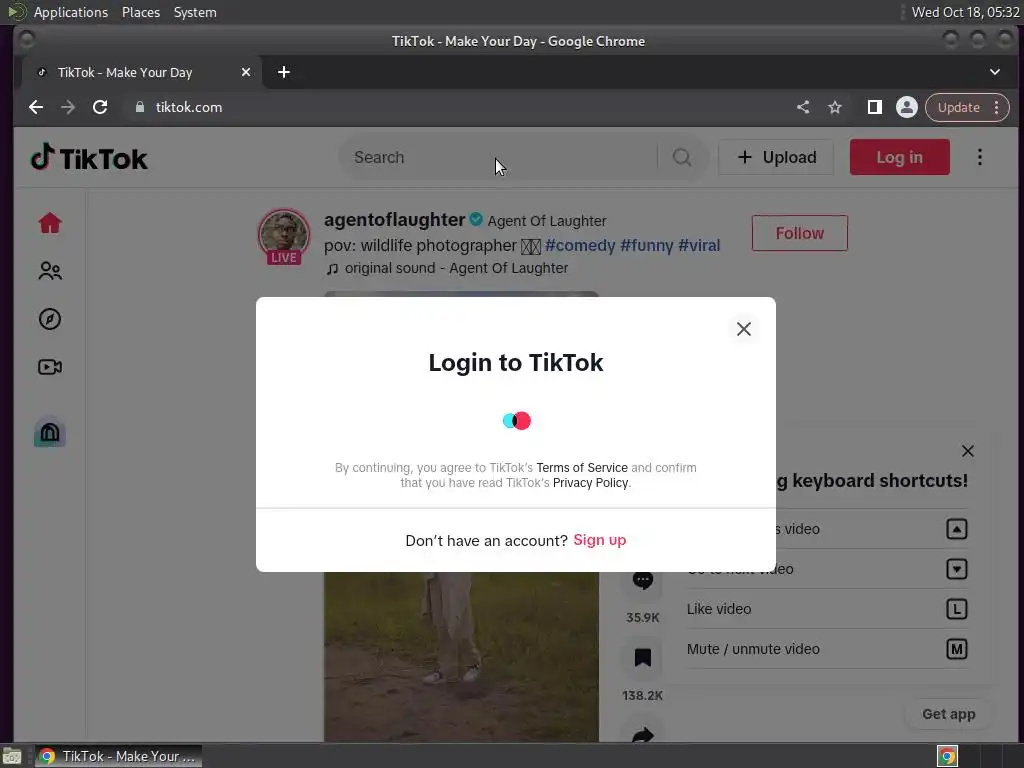1024x768 pixels.
Task: Click the site lock icon
Action: click(139, 107)
